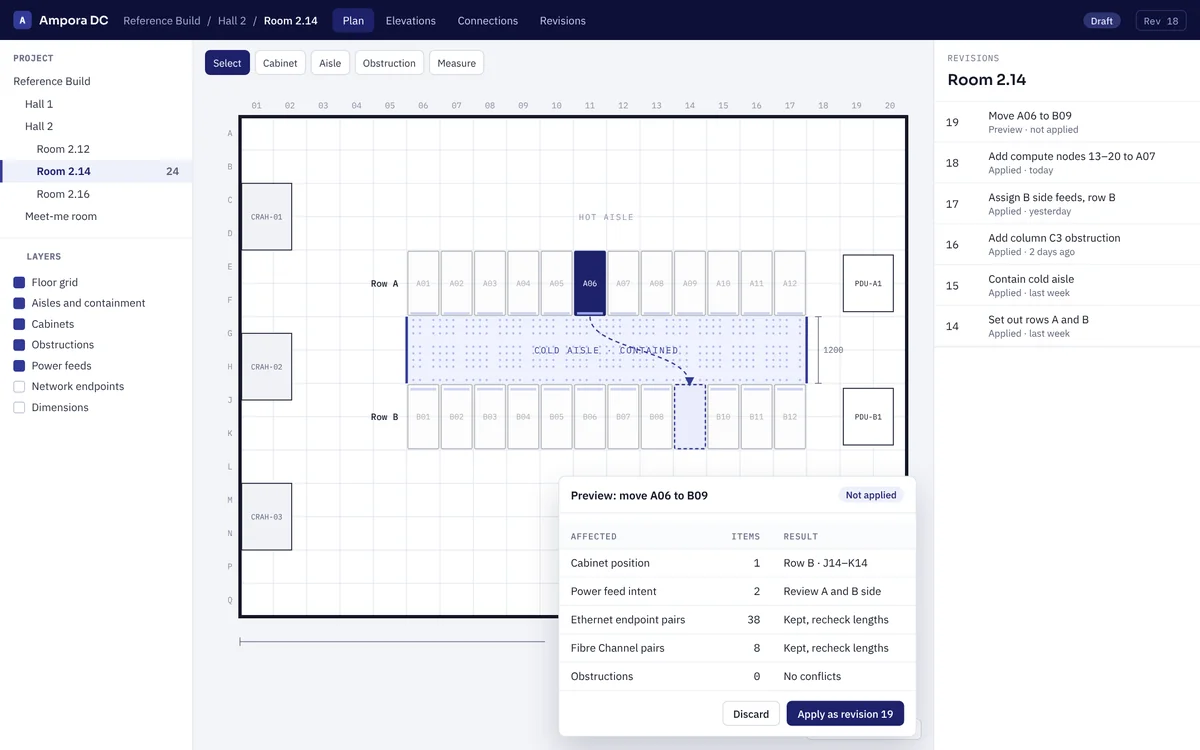This screenshot has width=1200, height=750.
Task: Select revision 14 Set out rows
Action: coord(1067,326)
